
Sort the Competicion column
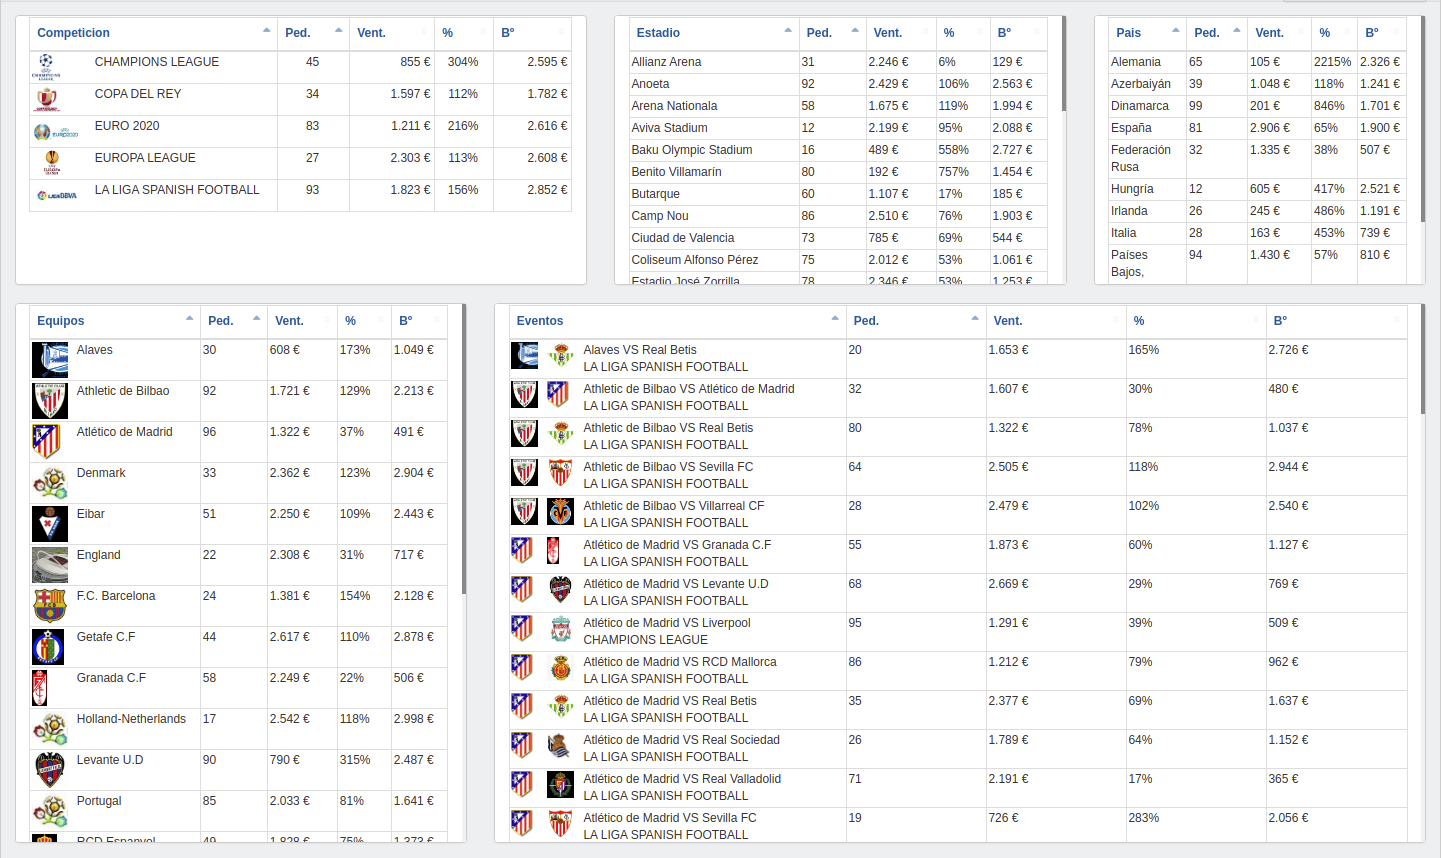point(153,33)
